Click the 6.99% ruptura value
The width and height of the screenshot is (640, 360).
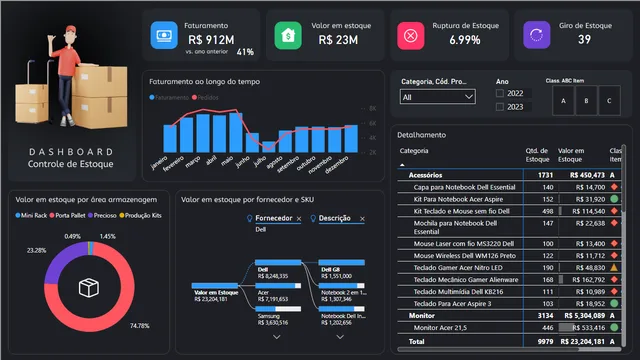coord(464,40)
